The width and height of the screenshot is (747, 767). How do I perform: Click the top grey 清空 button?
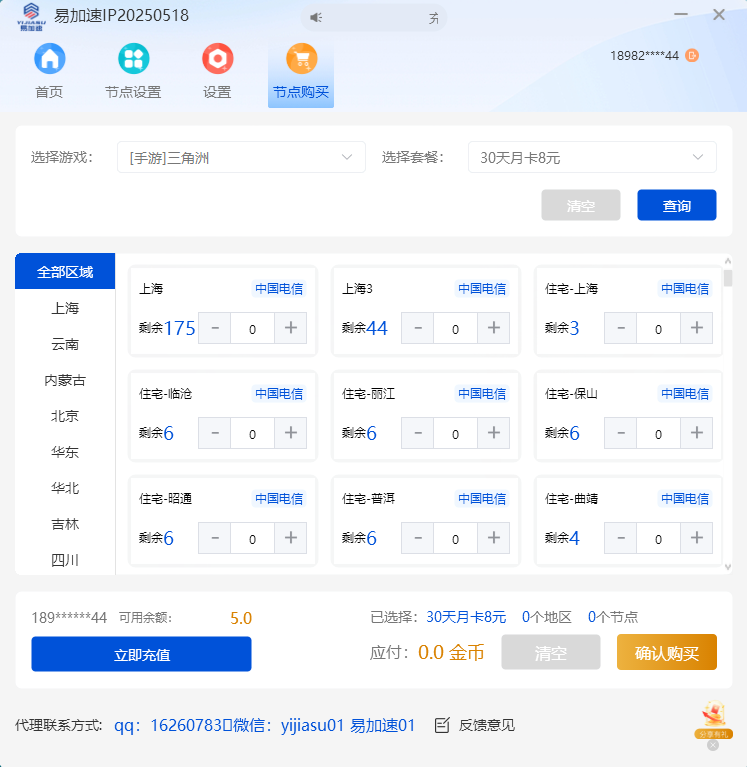point(581,205)
